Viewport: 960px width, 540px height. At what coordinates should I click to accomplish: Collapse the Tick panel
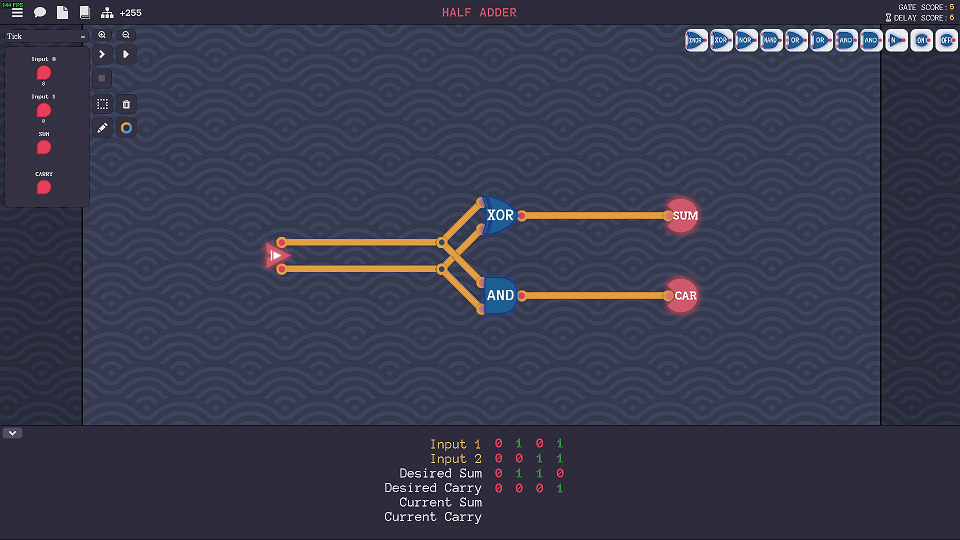pos(83,37)
